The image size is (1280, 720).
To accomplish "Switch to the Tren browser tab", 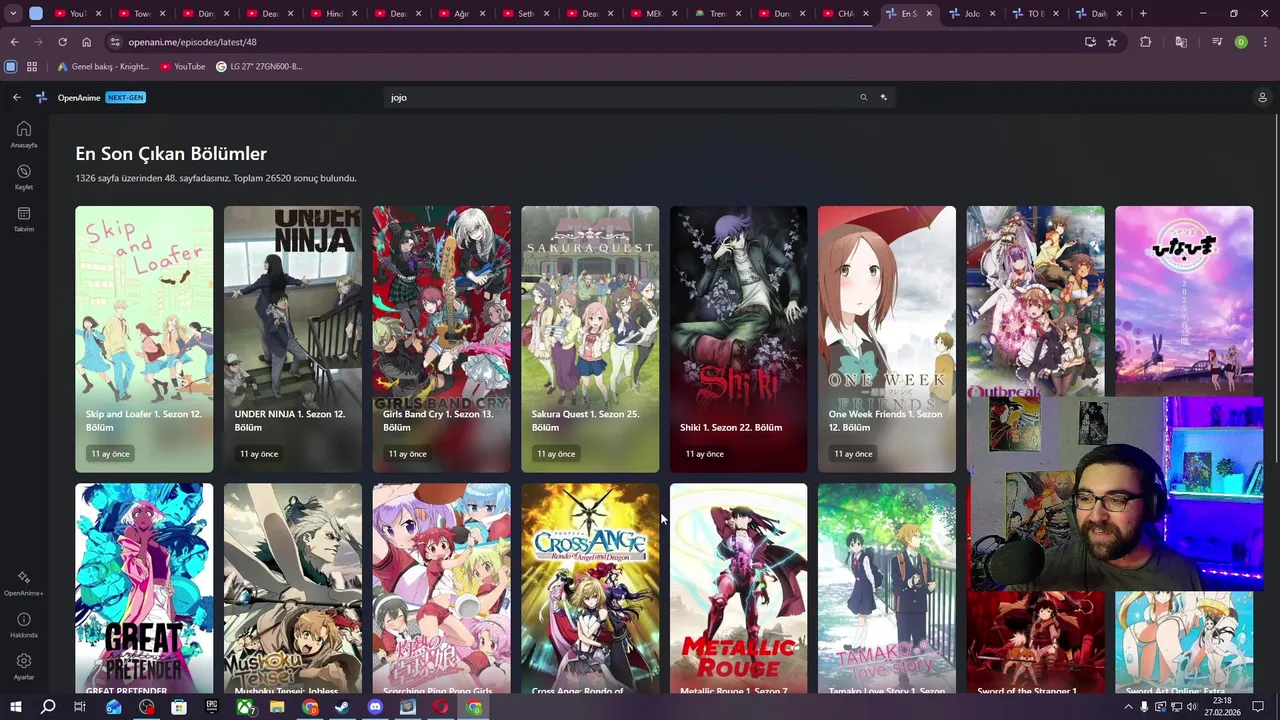I will click(x=715, y=14).
